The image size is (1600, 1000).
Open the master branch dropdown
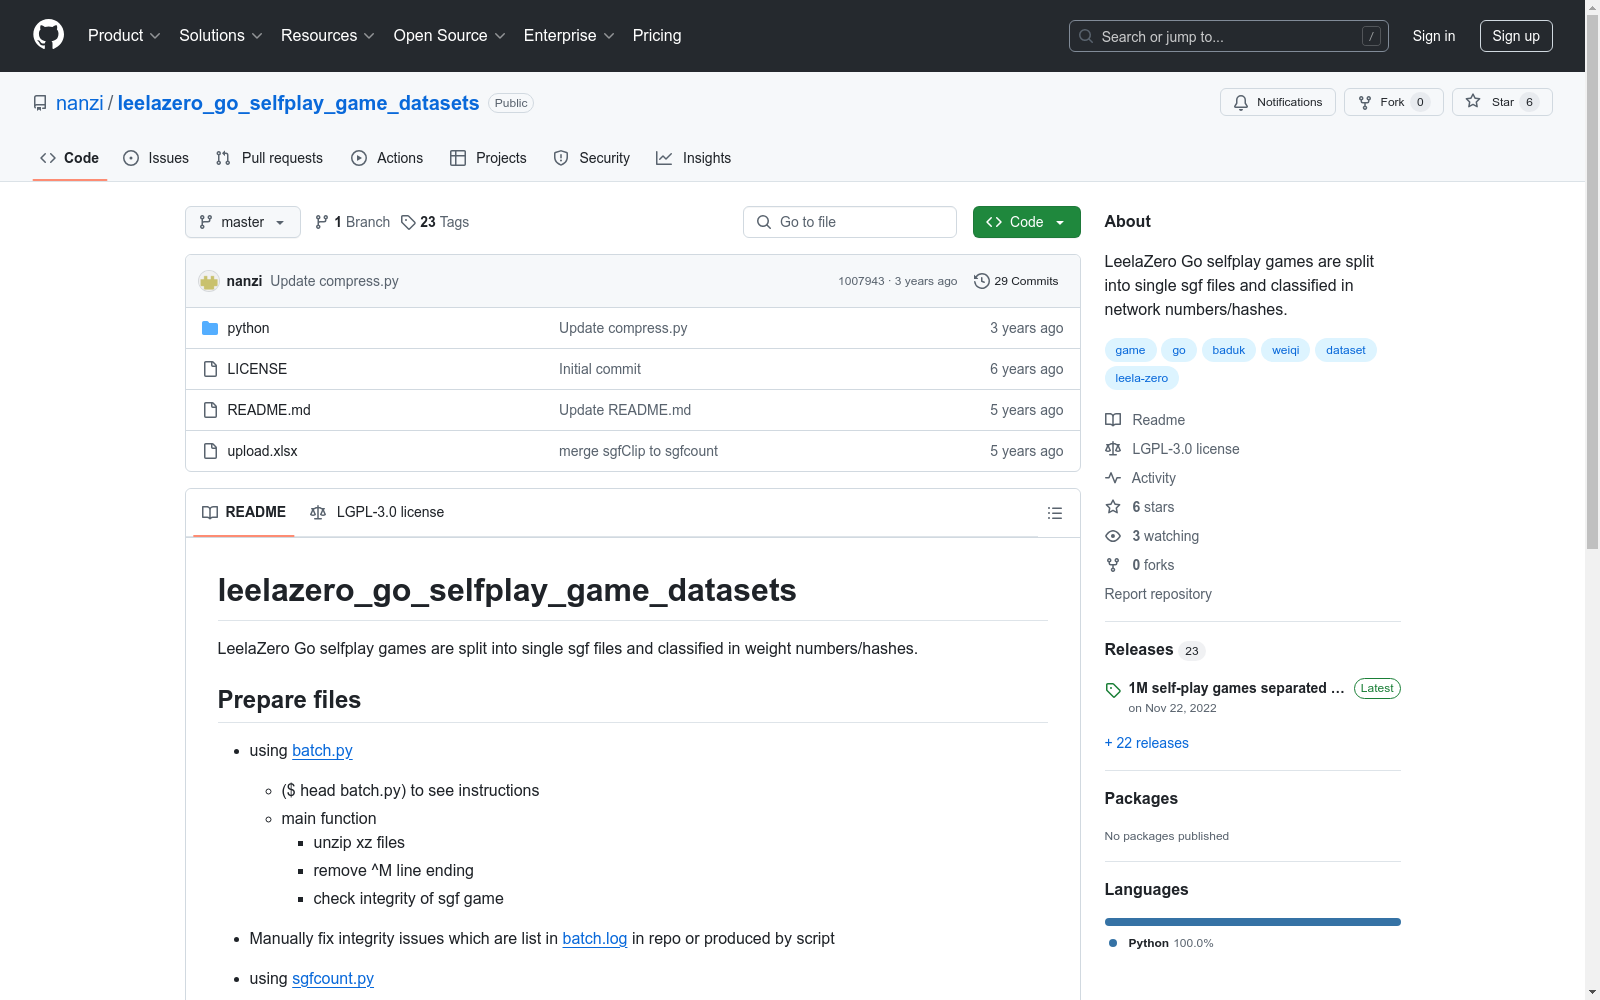[x=243, y=222]
